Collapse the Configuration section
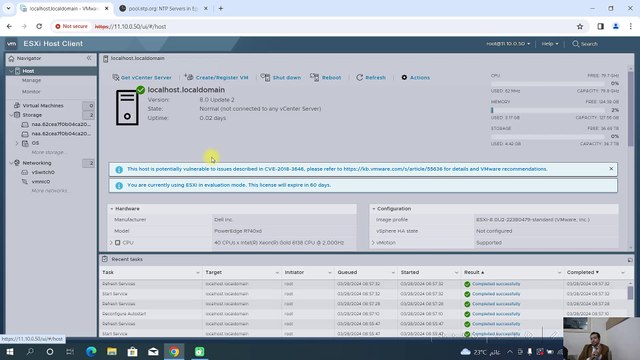 (373, 209)
